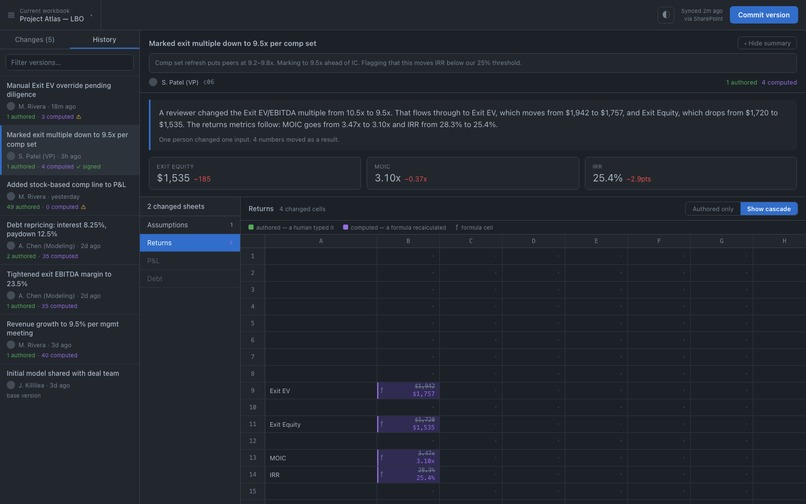This screenshot has width=806, height=504.
Task: Select the History tab
Action: click(x=104, y=40)
